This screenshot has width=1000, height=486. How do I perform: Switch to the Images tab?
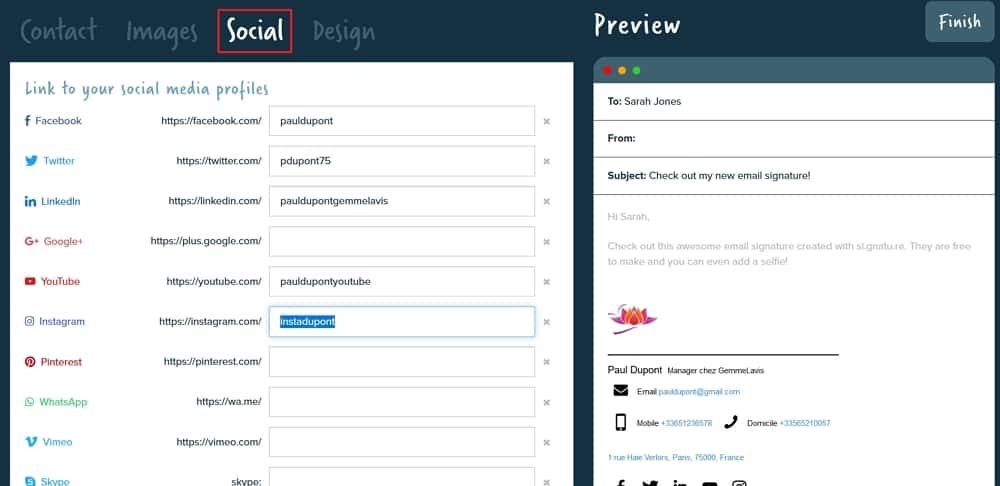coord(162,32)
